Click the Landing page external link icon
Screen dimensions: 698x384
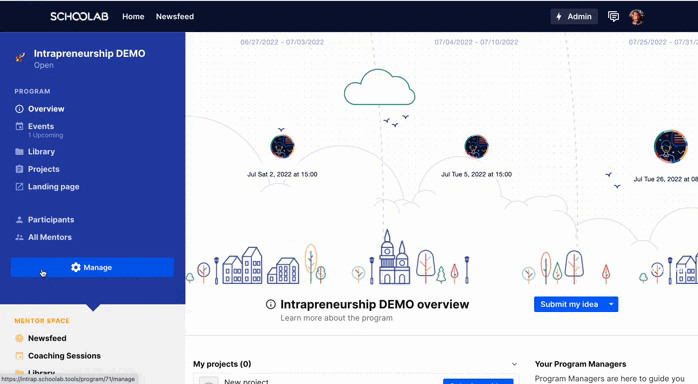click(x=19, y=187)
